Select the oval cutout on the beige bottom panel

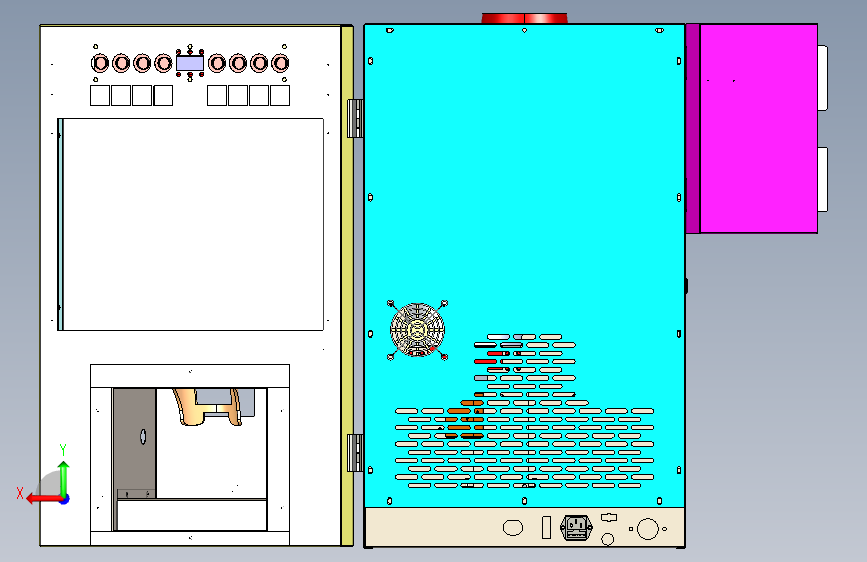tap(513, 528)
